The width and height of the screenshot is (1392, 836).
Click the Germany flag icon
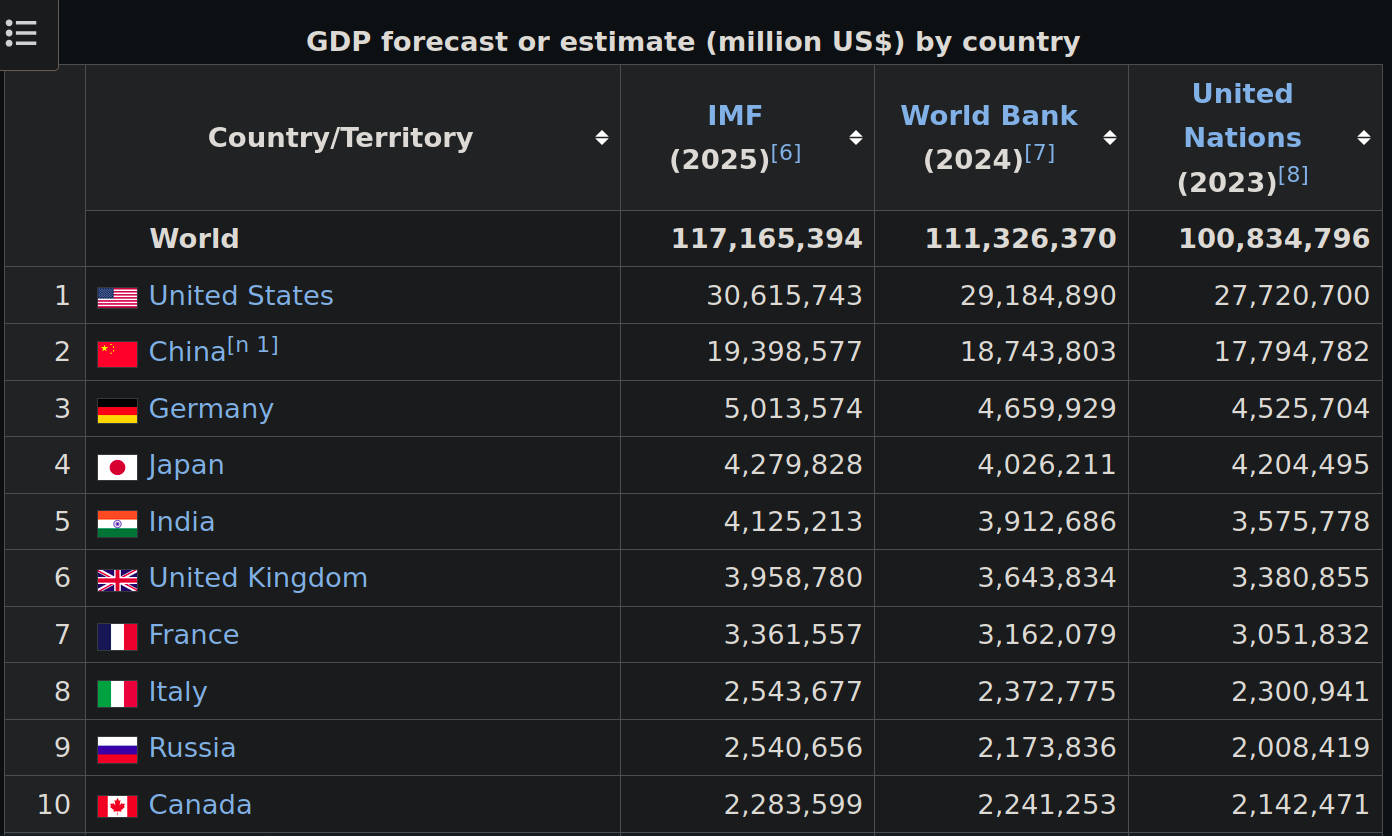click(x=117, y=410)
